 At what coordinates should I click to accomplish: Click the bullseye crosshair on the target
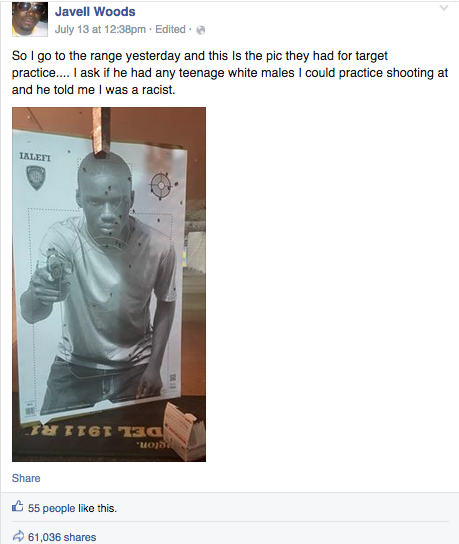(x=161, y=186)
